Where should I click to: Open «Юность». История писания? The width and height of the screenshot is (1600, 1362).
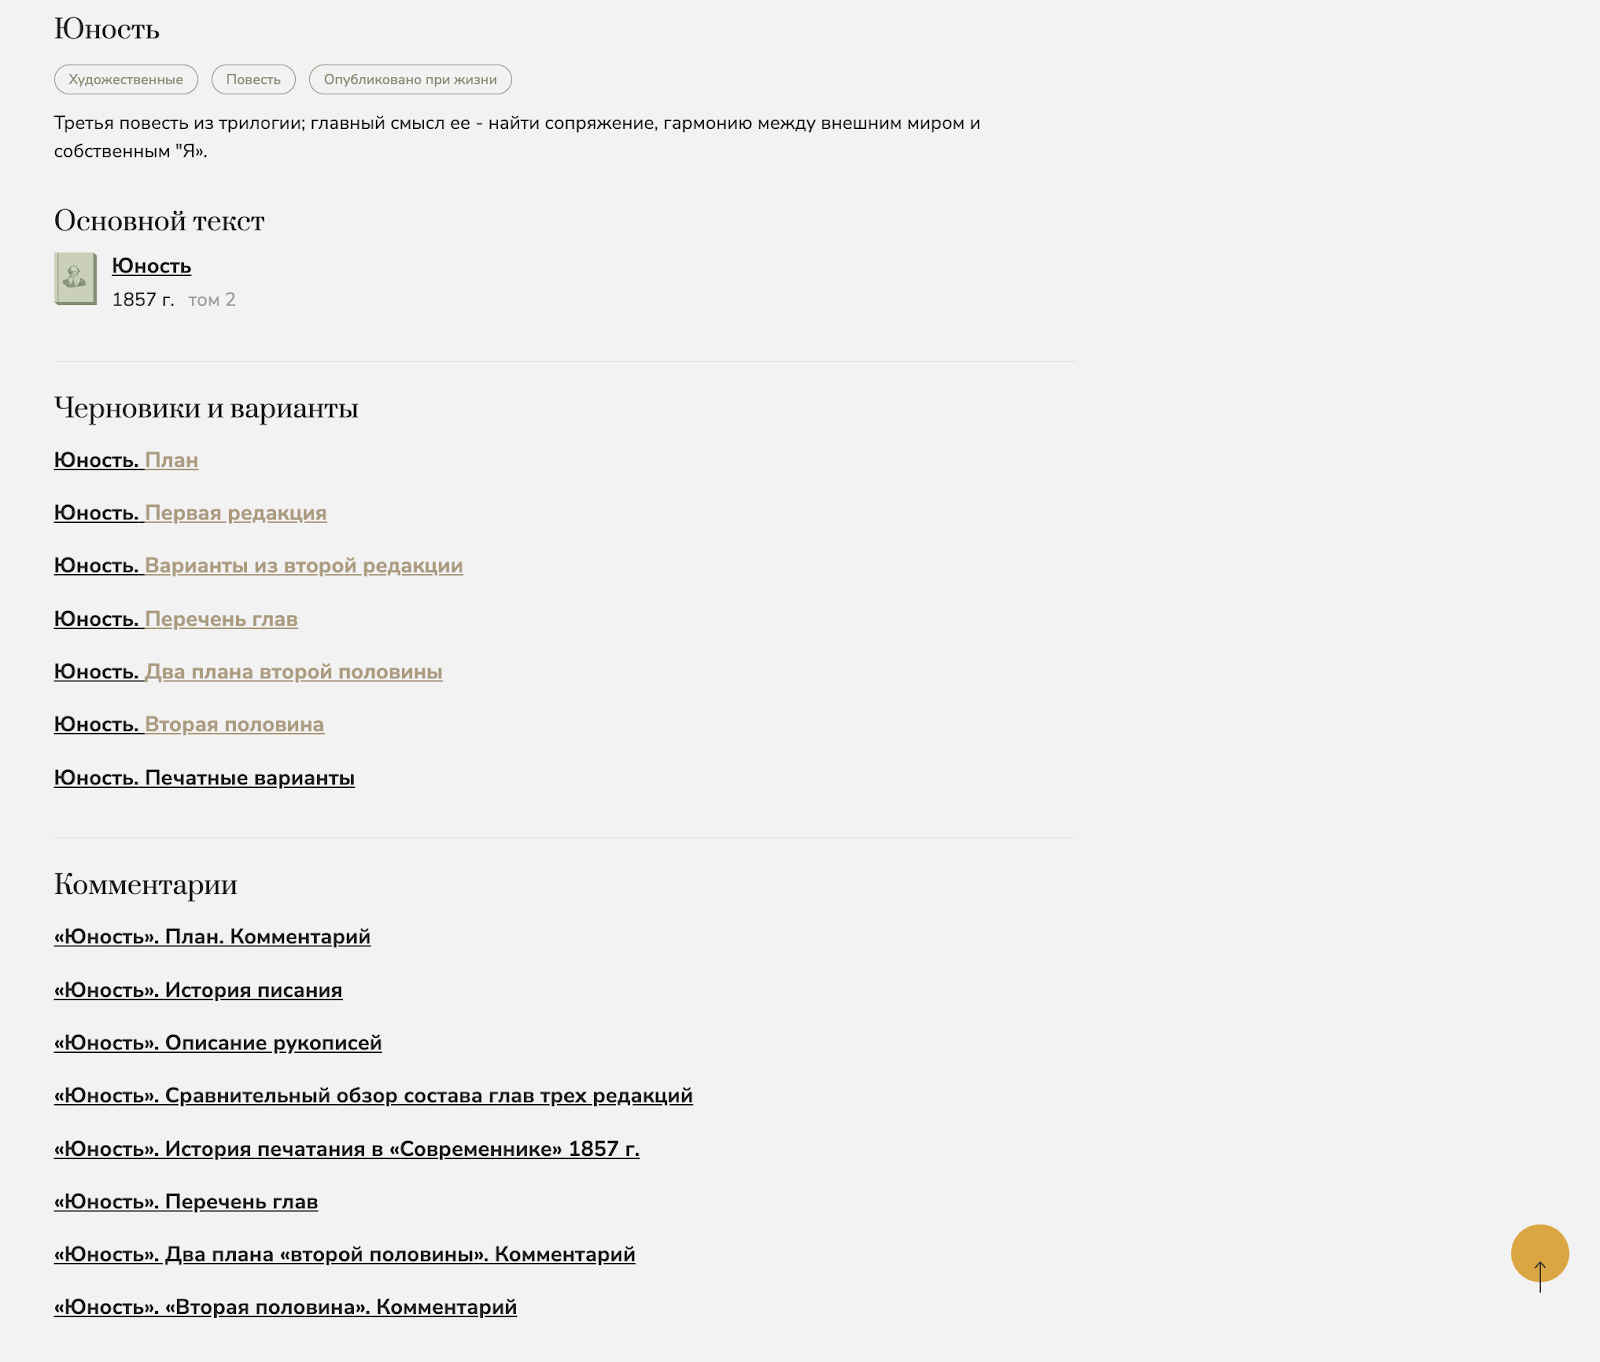[x=198, y=990]
